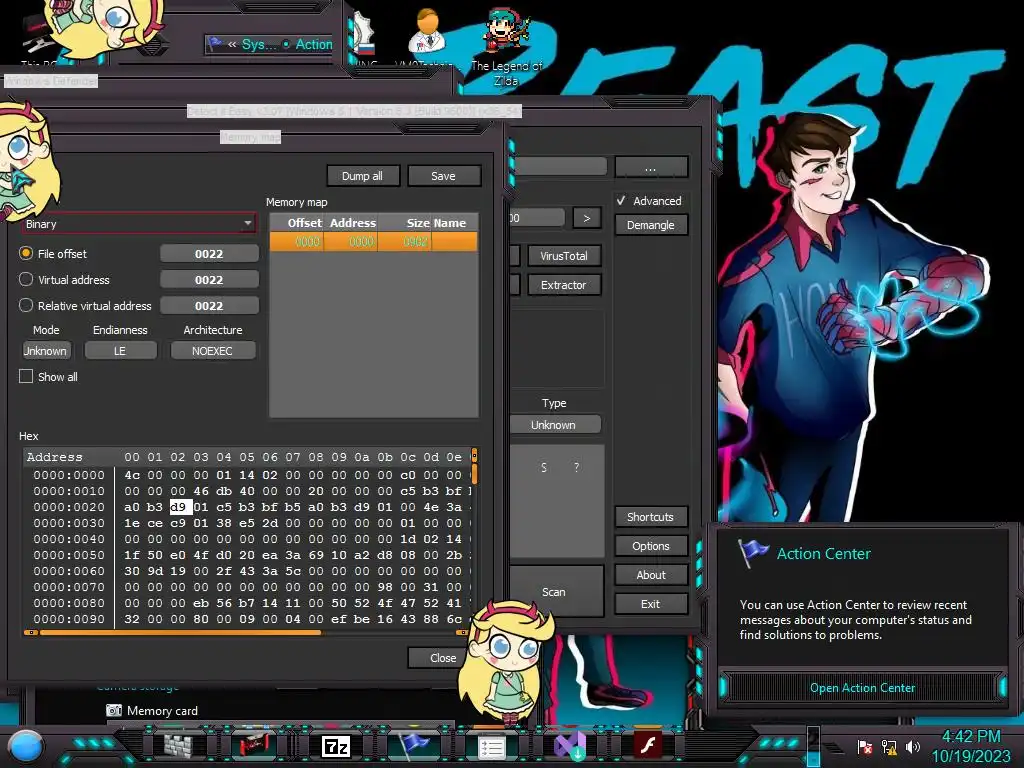
Task: Click the File offset value field
Action: click(209, 253)
